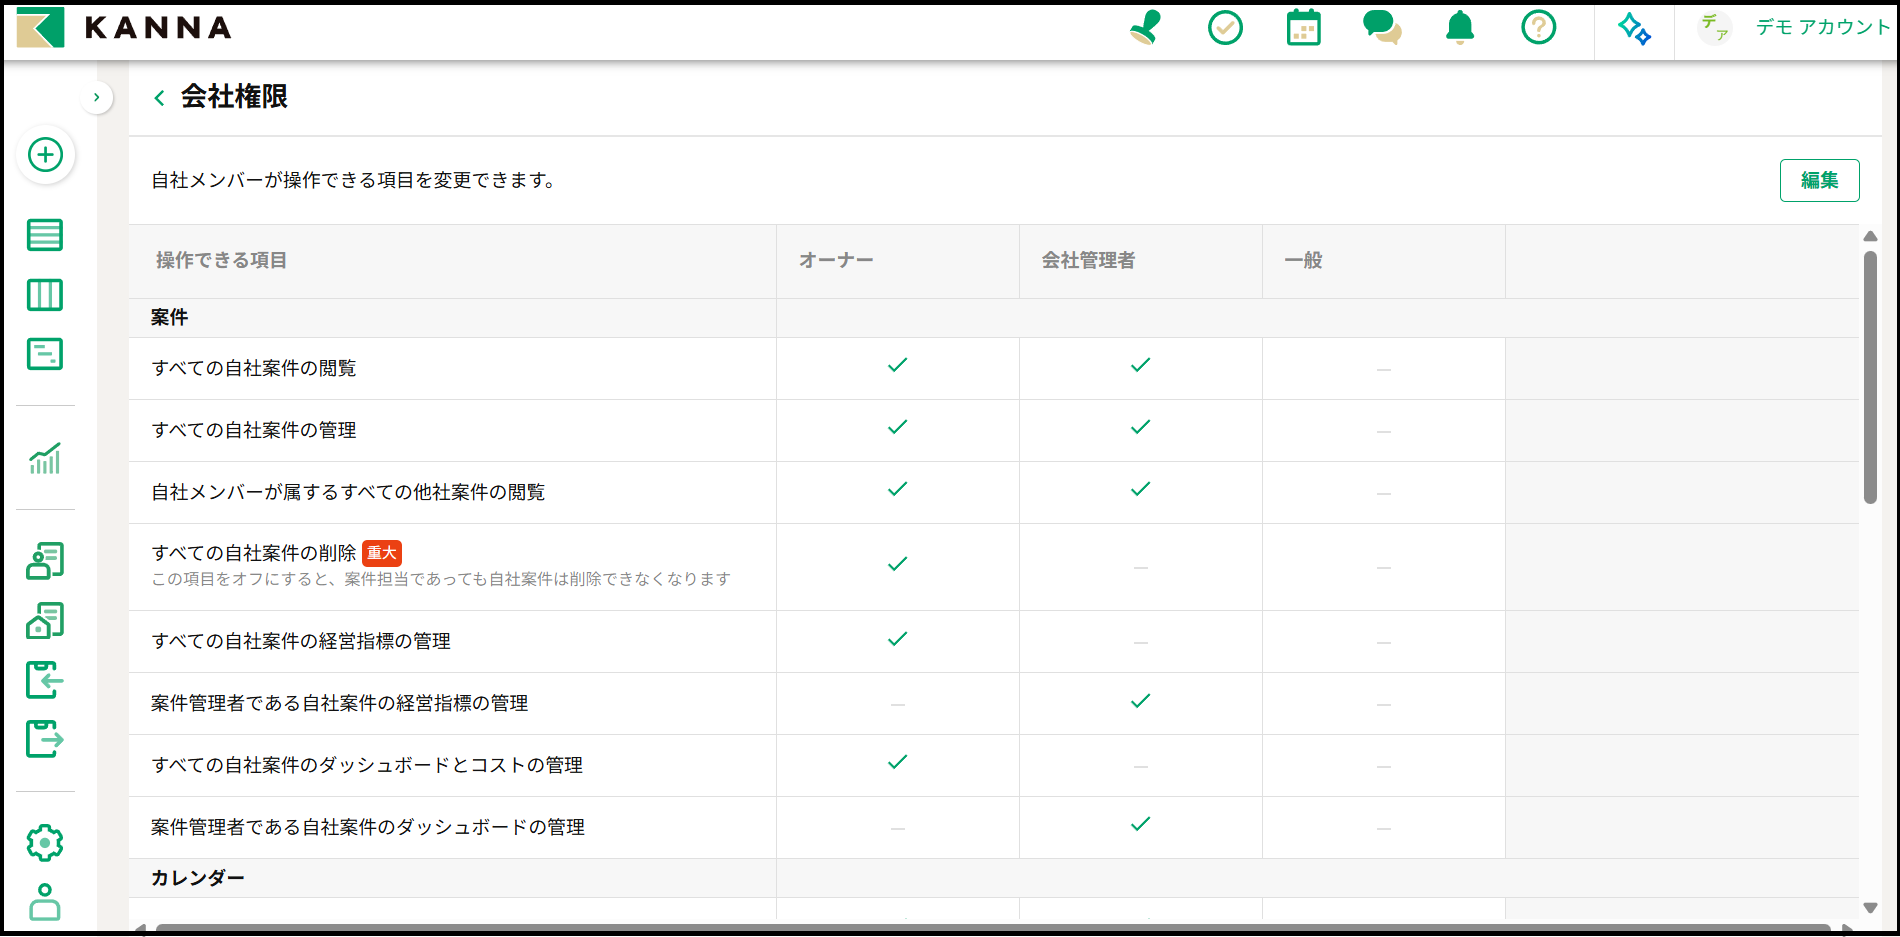Open the chat bubbles icon
Viewport: 1900px width, 937px height.
1382,28
